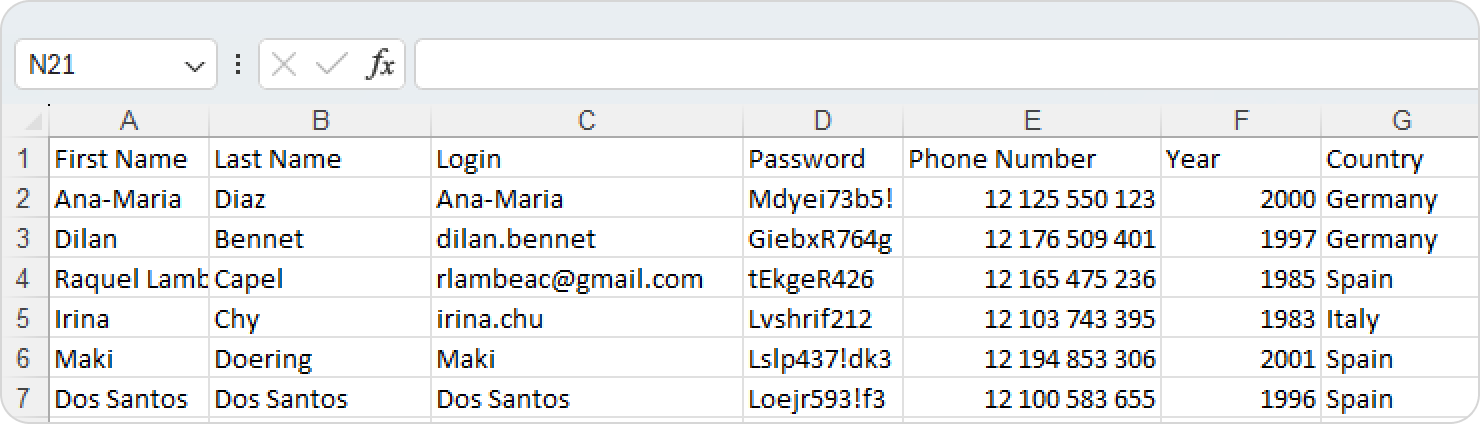Screen dimensions: 1480x424
Task: Select row 7 header
Action: pos(24,399)
